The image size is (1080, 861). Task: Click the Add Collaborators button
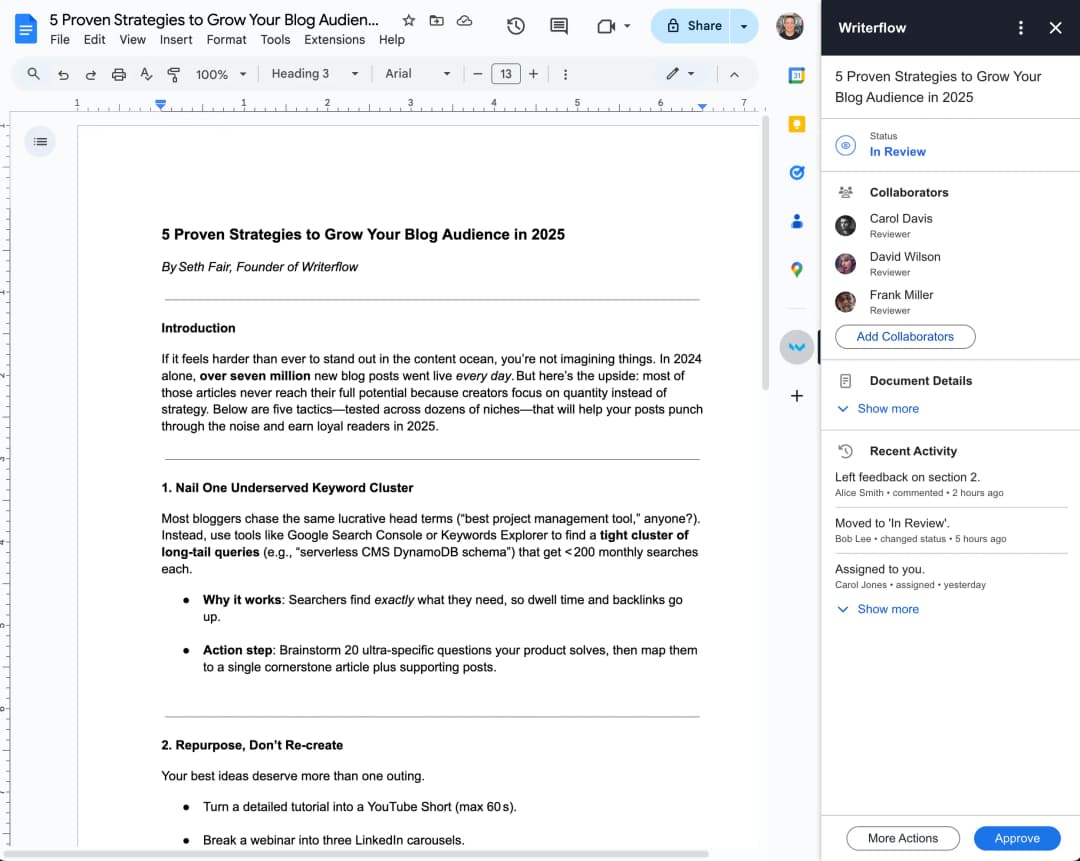904,337
